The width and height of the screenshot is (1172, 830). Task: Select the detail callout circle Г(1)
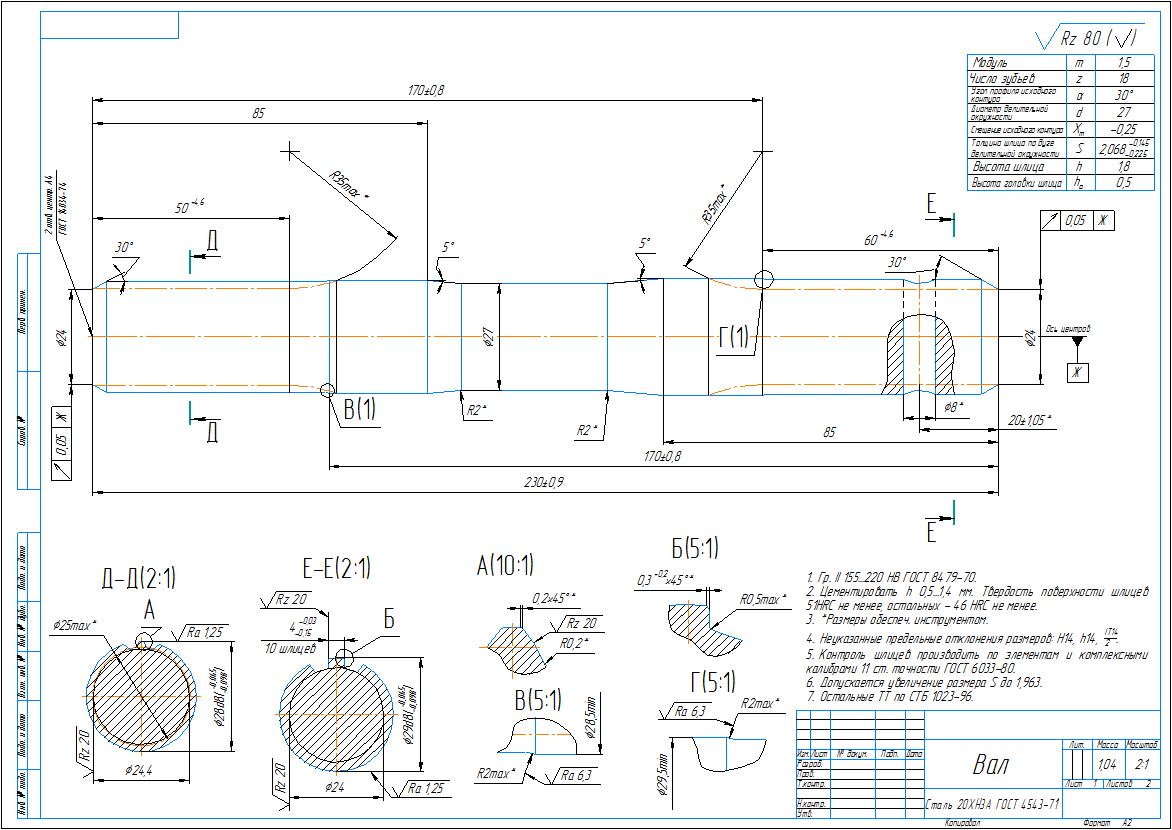click(x=763, y=280)
